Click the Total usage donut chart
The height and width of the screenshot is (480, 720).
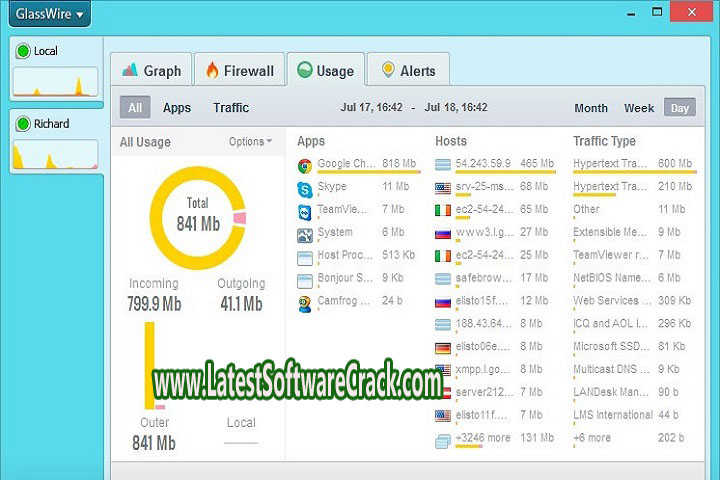(197, 216)
